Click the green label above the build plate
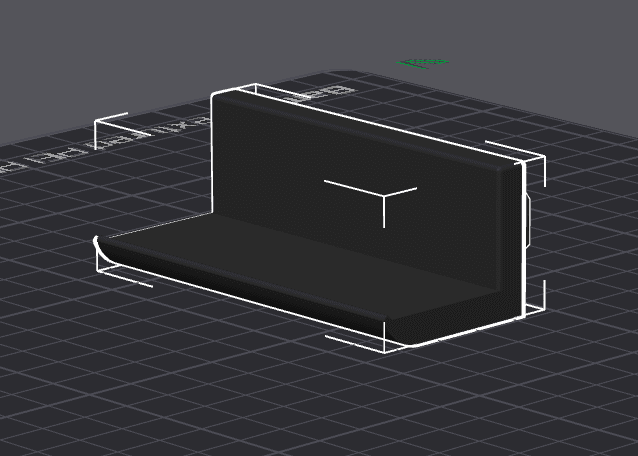The width and height of the screenshot is (638, 456). click(423, 63)
